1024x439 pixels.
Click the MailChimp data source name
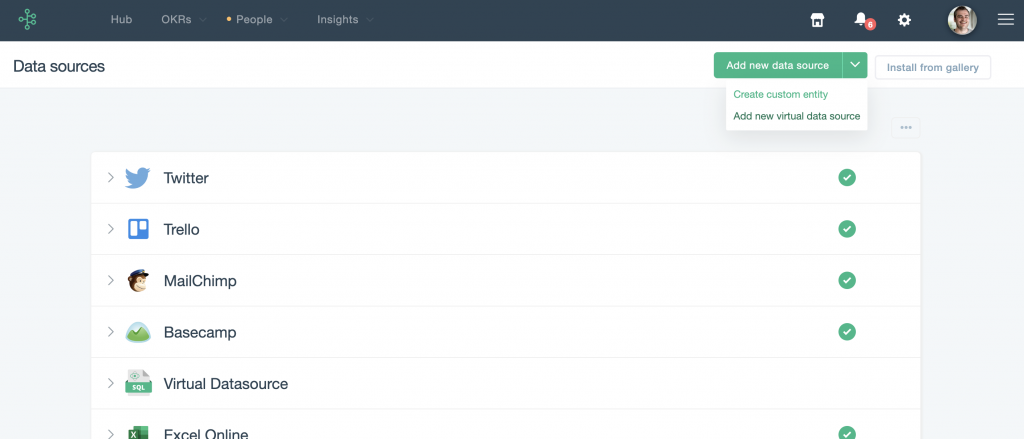pos(200,281)
